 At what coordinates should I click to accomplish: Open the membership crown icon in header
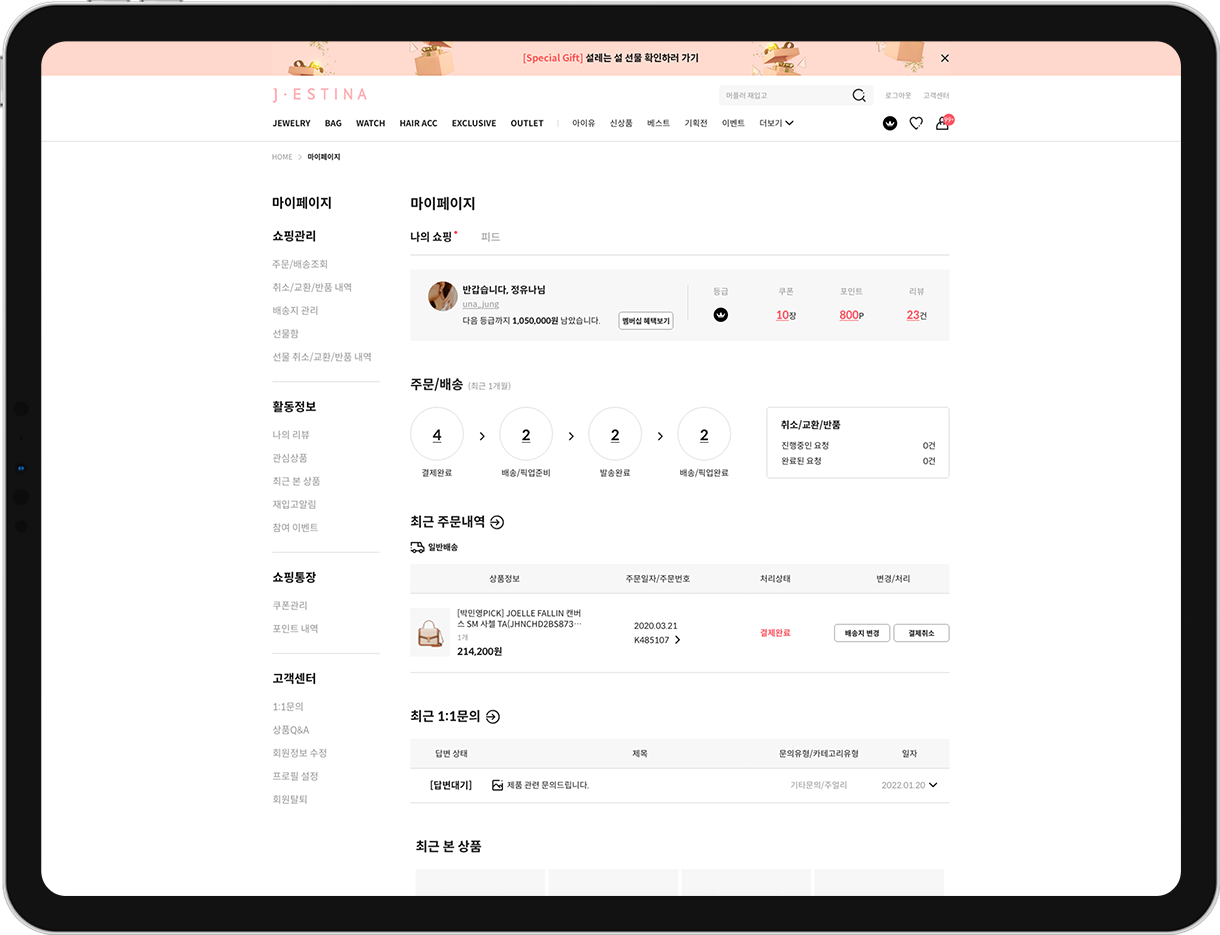(890, 123)
